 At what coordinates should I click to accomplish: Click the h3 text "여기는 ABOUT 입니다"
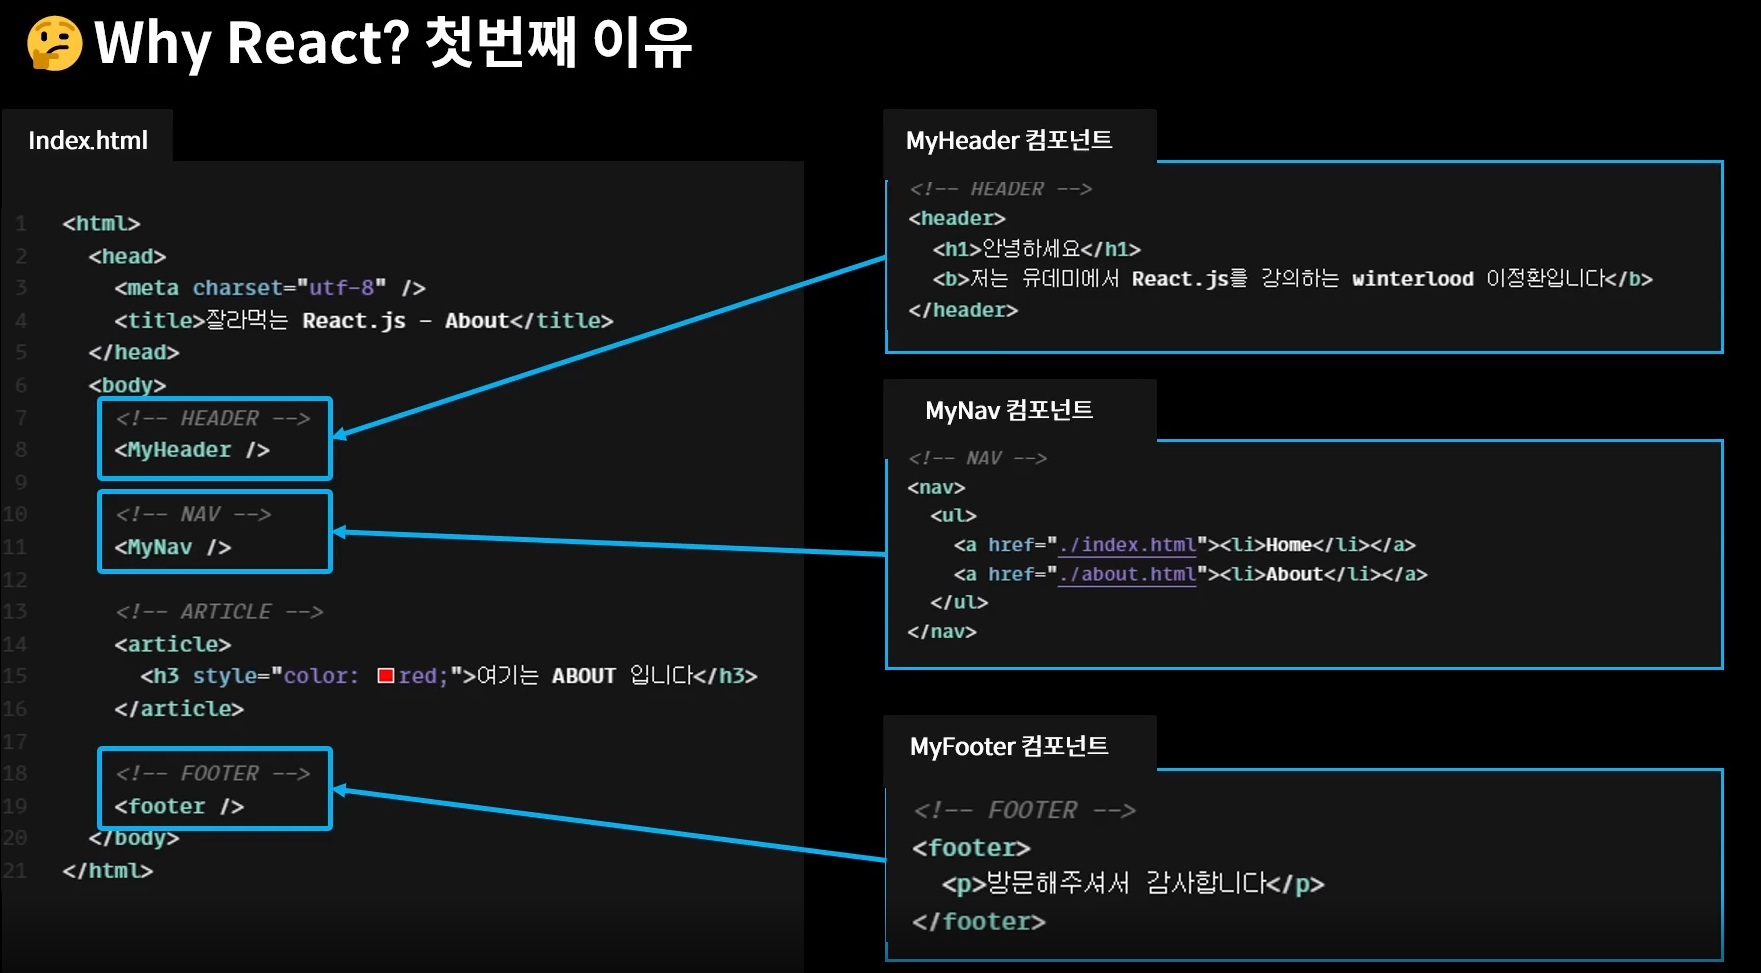click(x=585, y=675)
